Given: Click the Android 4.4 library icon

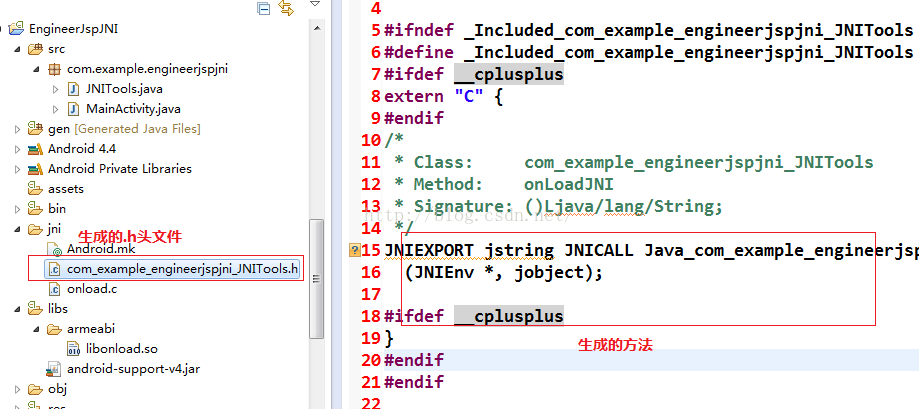Looking at the screenshot, I should [x=35, y=149].
